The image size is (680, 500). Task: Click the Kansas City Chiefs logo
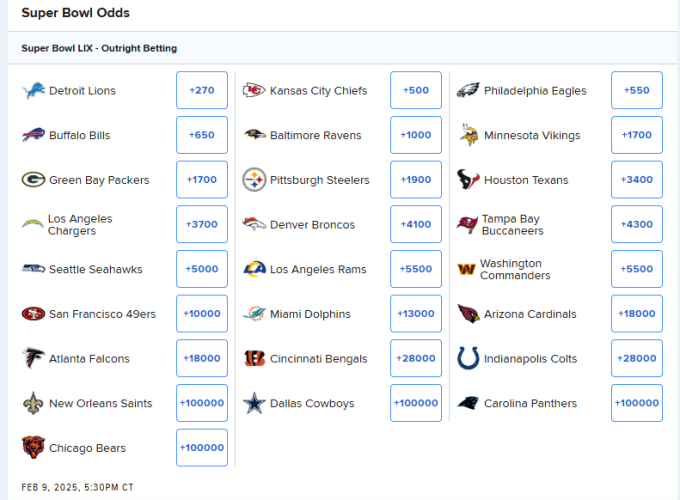point(254,90)
